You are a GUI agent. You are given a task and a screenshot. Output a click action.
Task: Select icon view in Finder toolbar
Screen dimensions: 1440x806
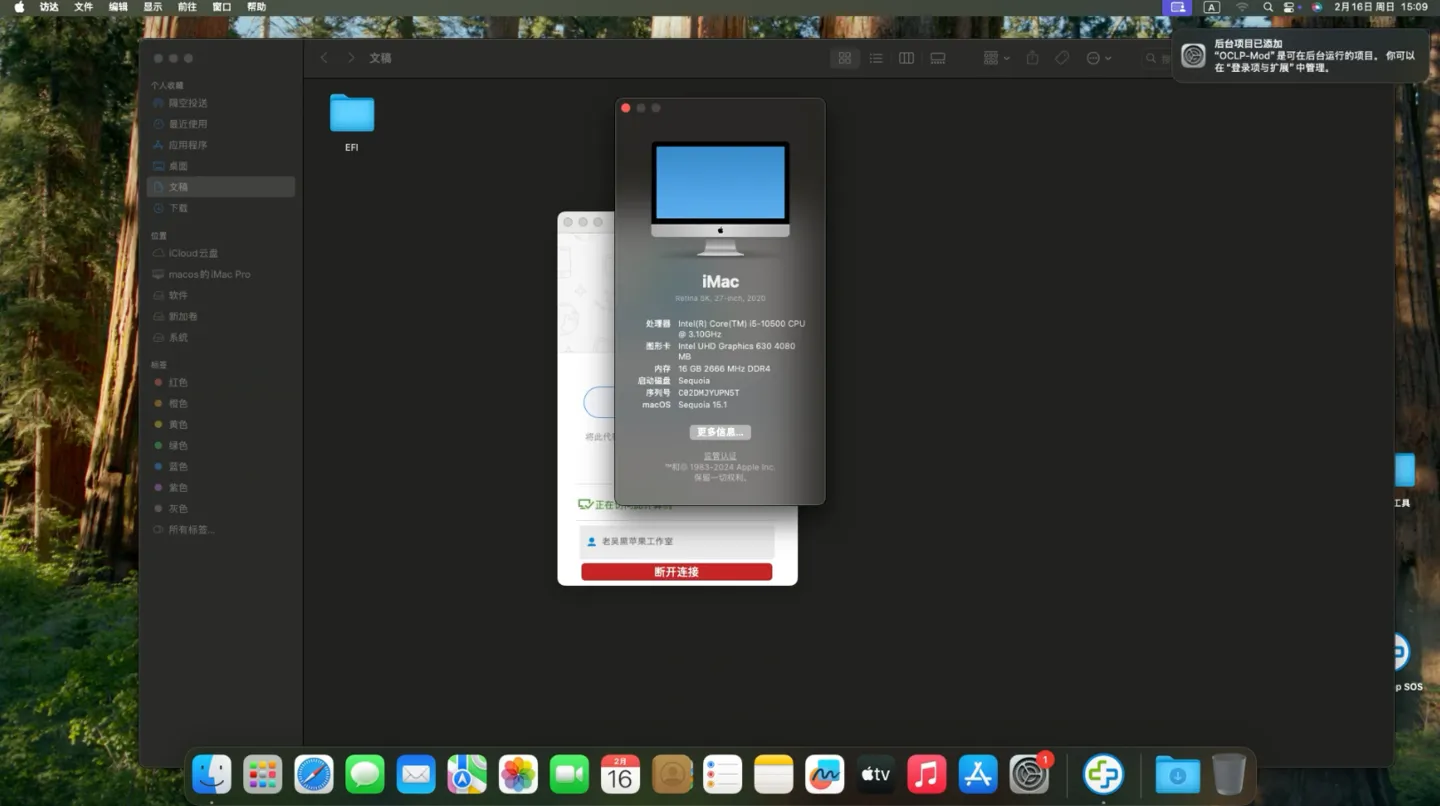[845, 59]
